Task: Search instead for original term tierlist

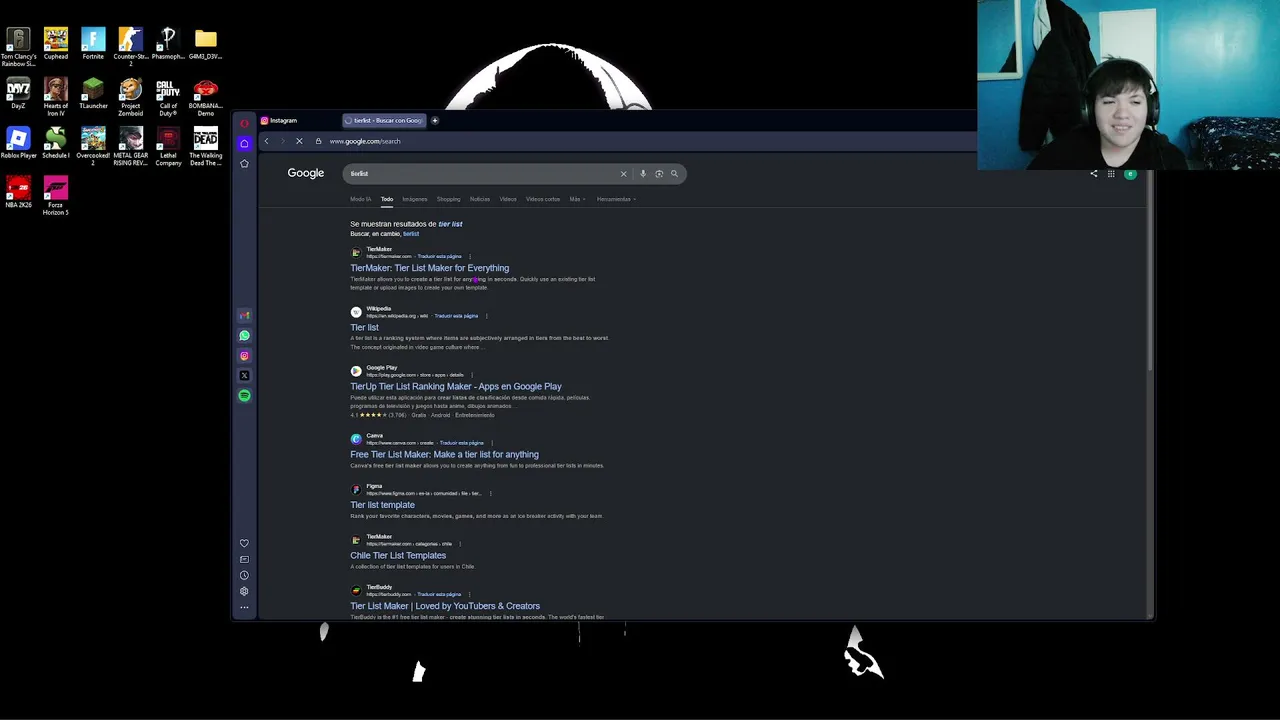Action: (411, 234)
